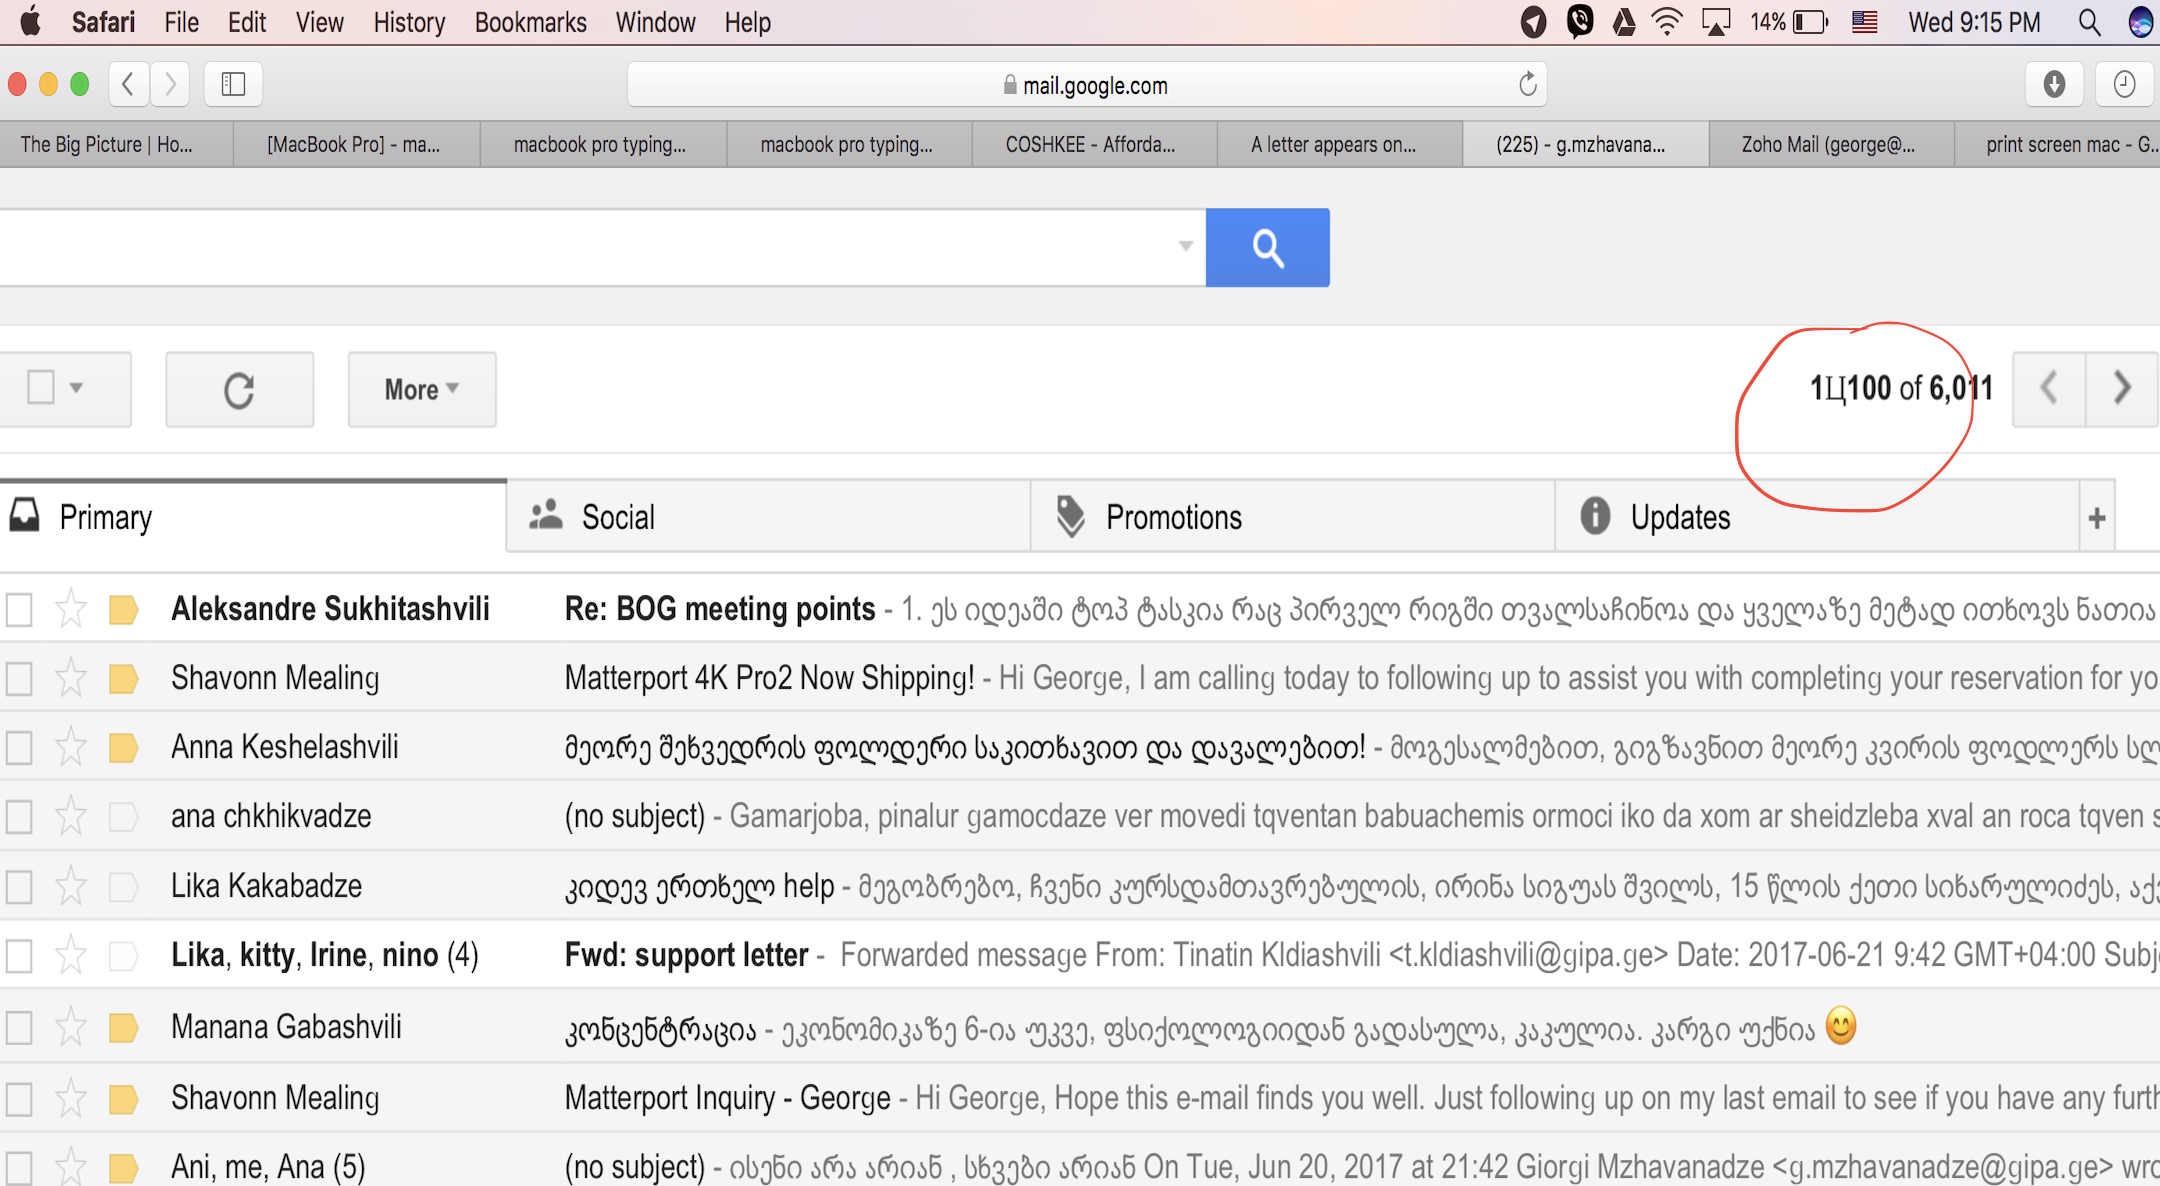Open Safari downloads list
The width and height of the screenshot is (2160, 1186).
click(2054, 84)
